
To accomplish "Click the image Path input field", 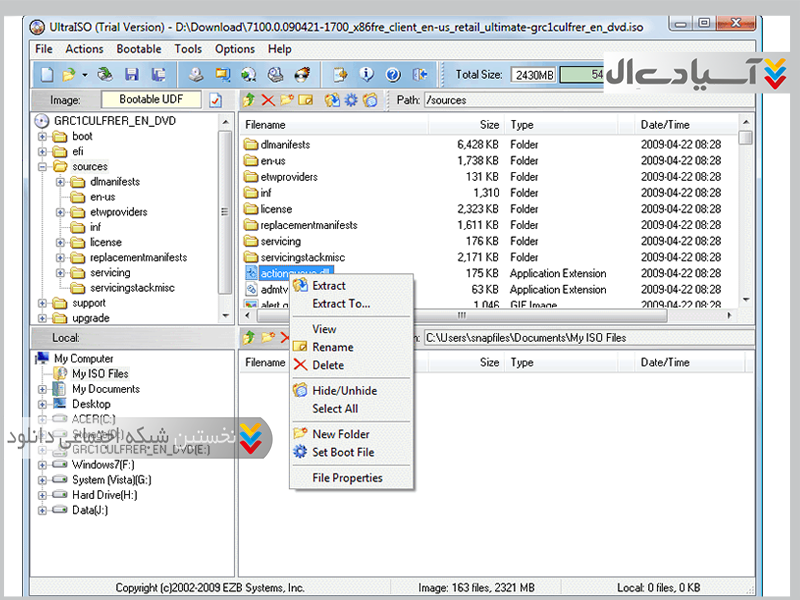I will click(x=580, y=100).
